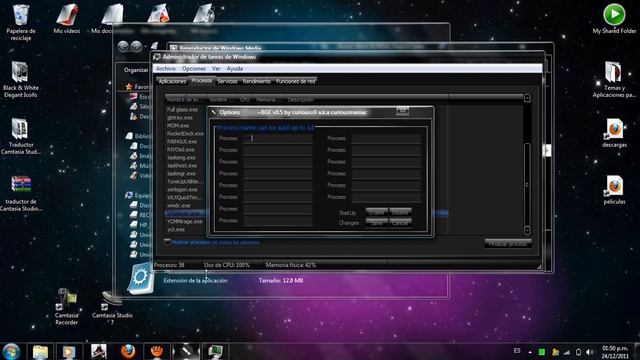
Task: Select the MOM.exe process row
Action: (x=178, y=126)
